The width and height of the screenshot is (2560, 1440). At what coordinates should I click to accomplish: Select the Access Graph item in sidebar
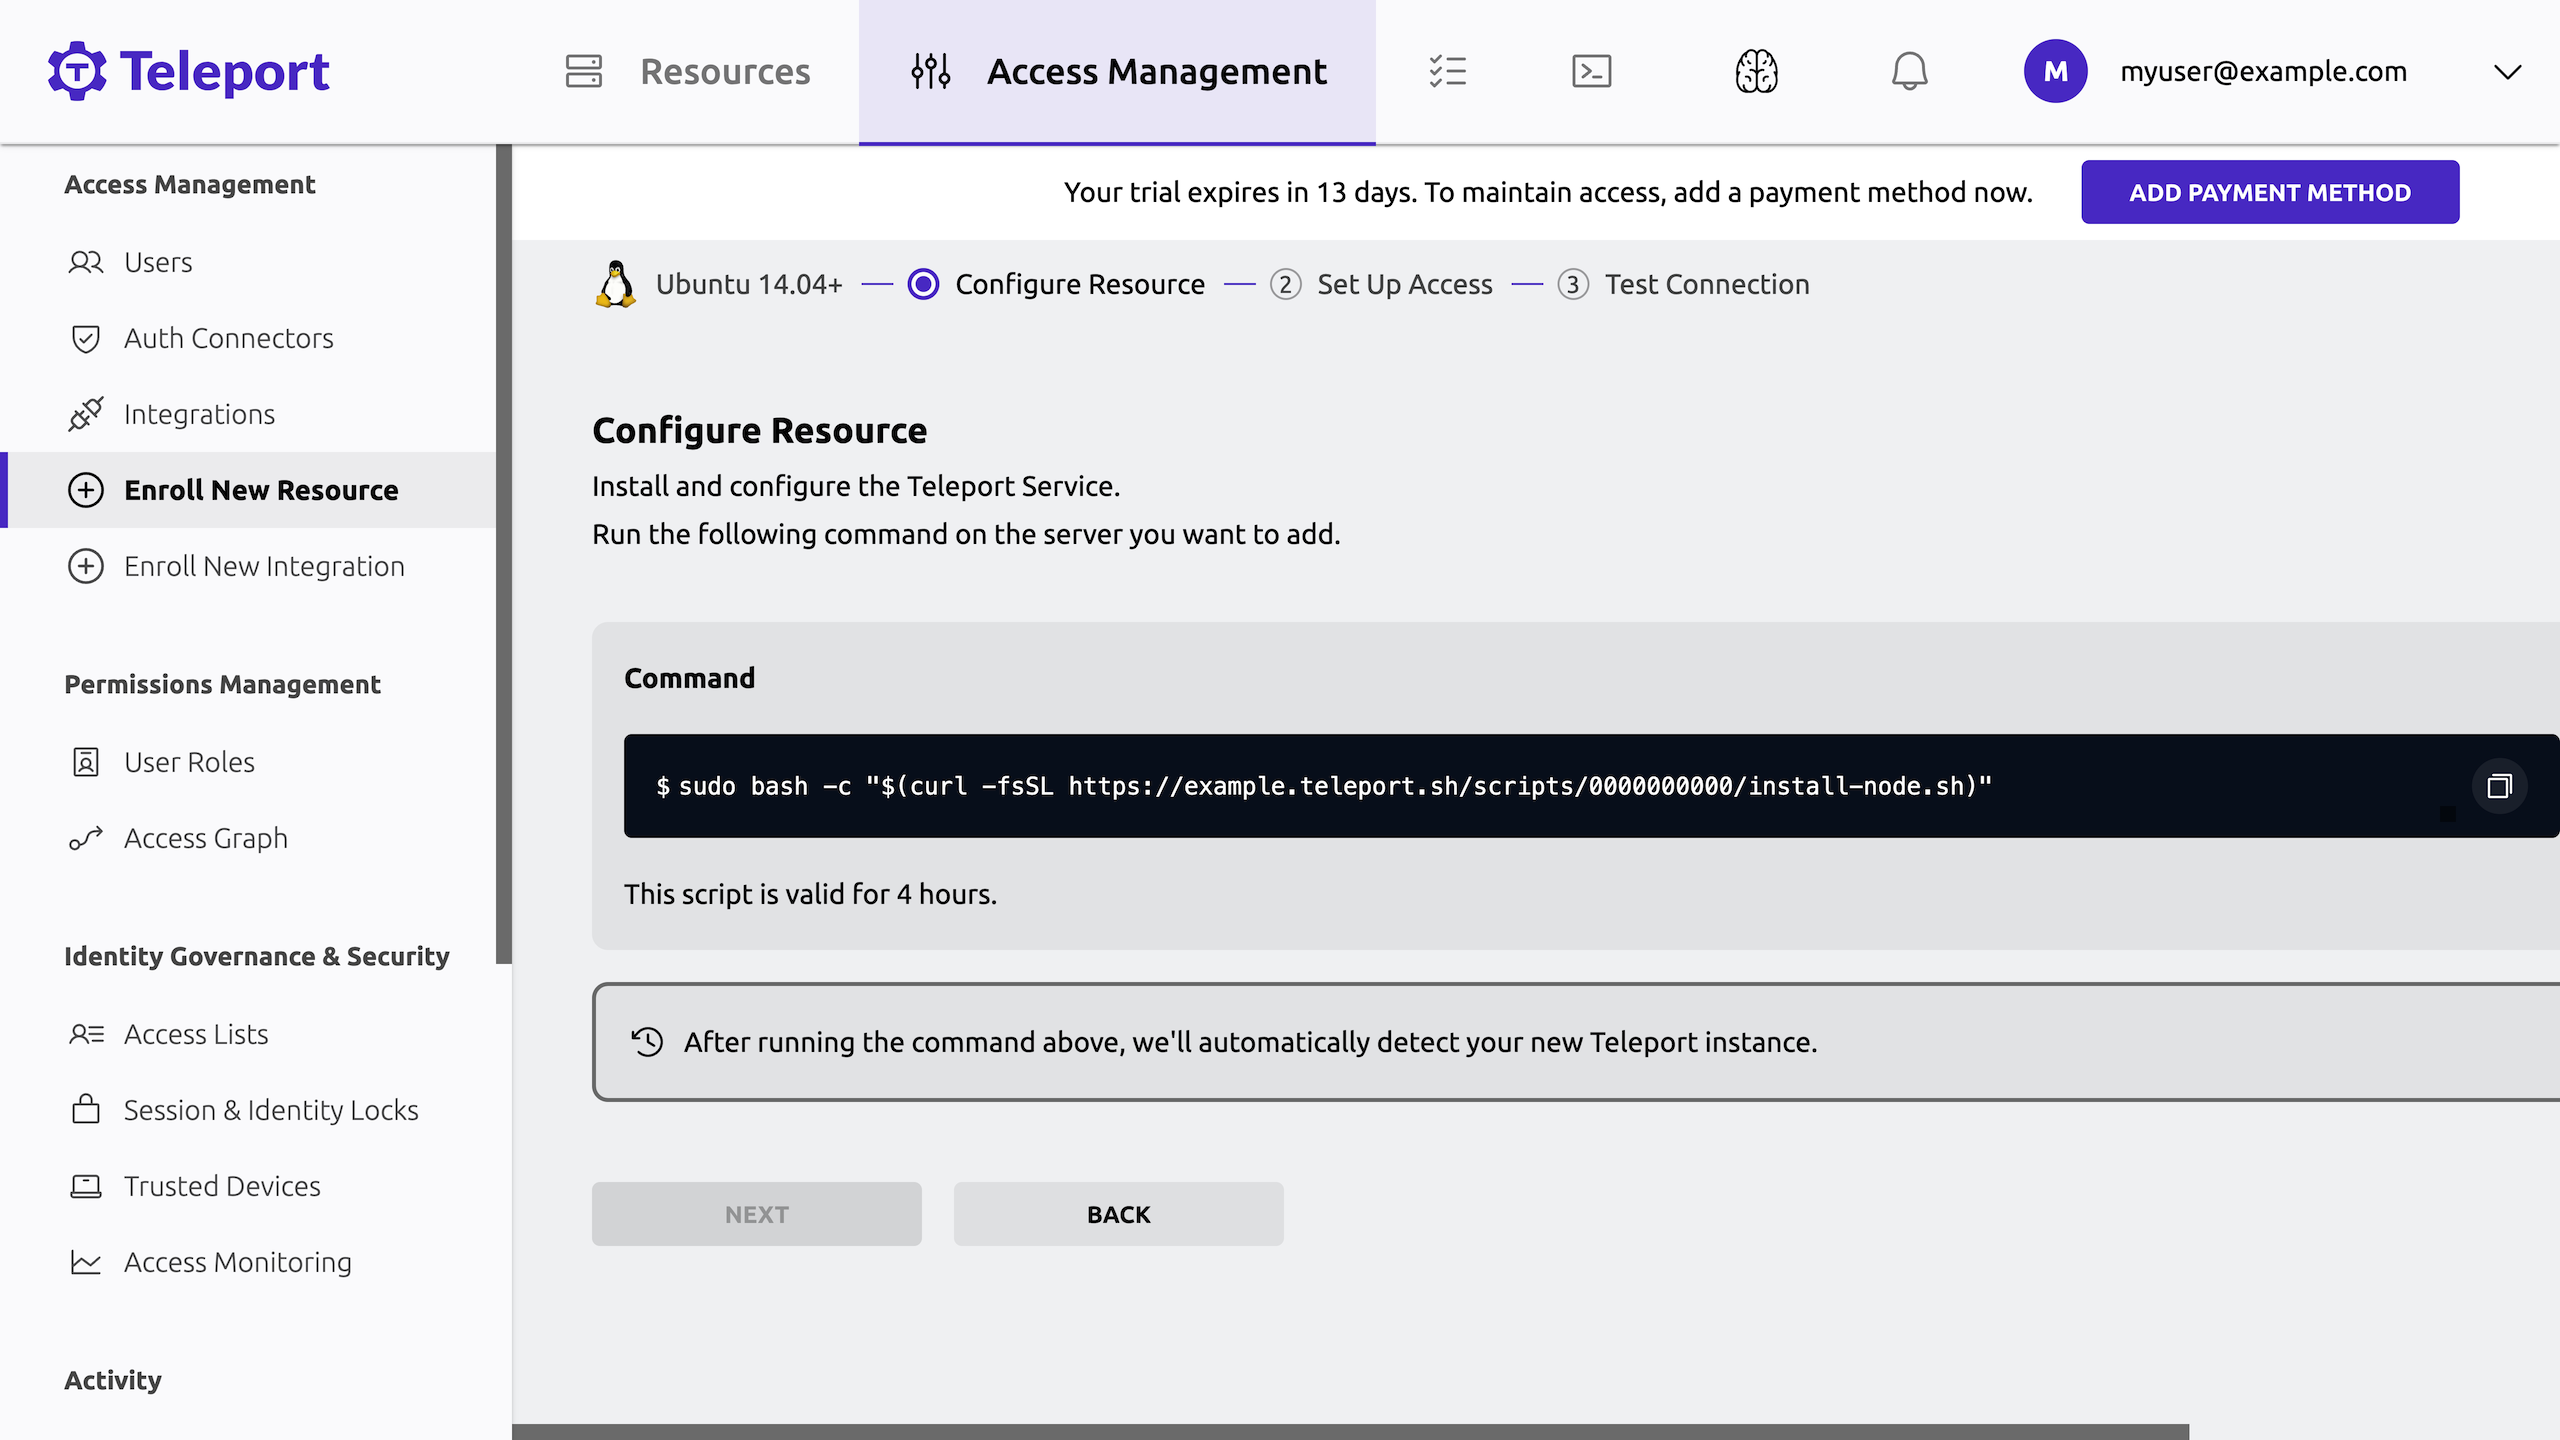click(205, 838)
